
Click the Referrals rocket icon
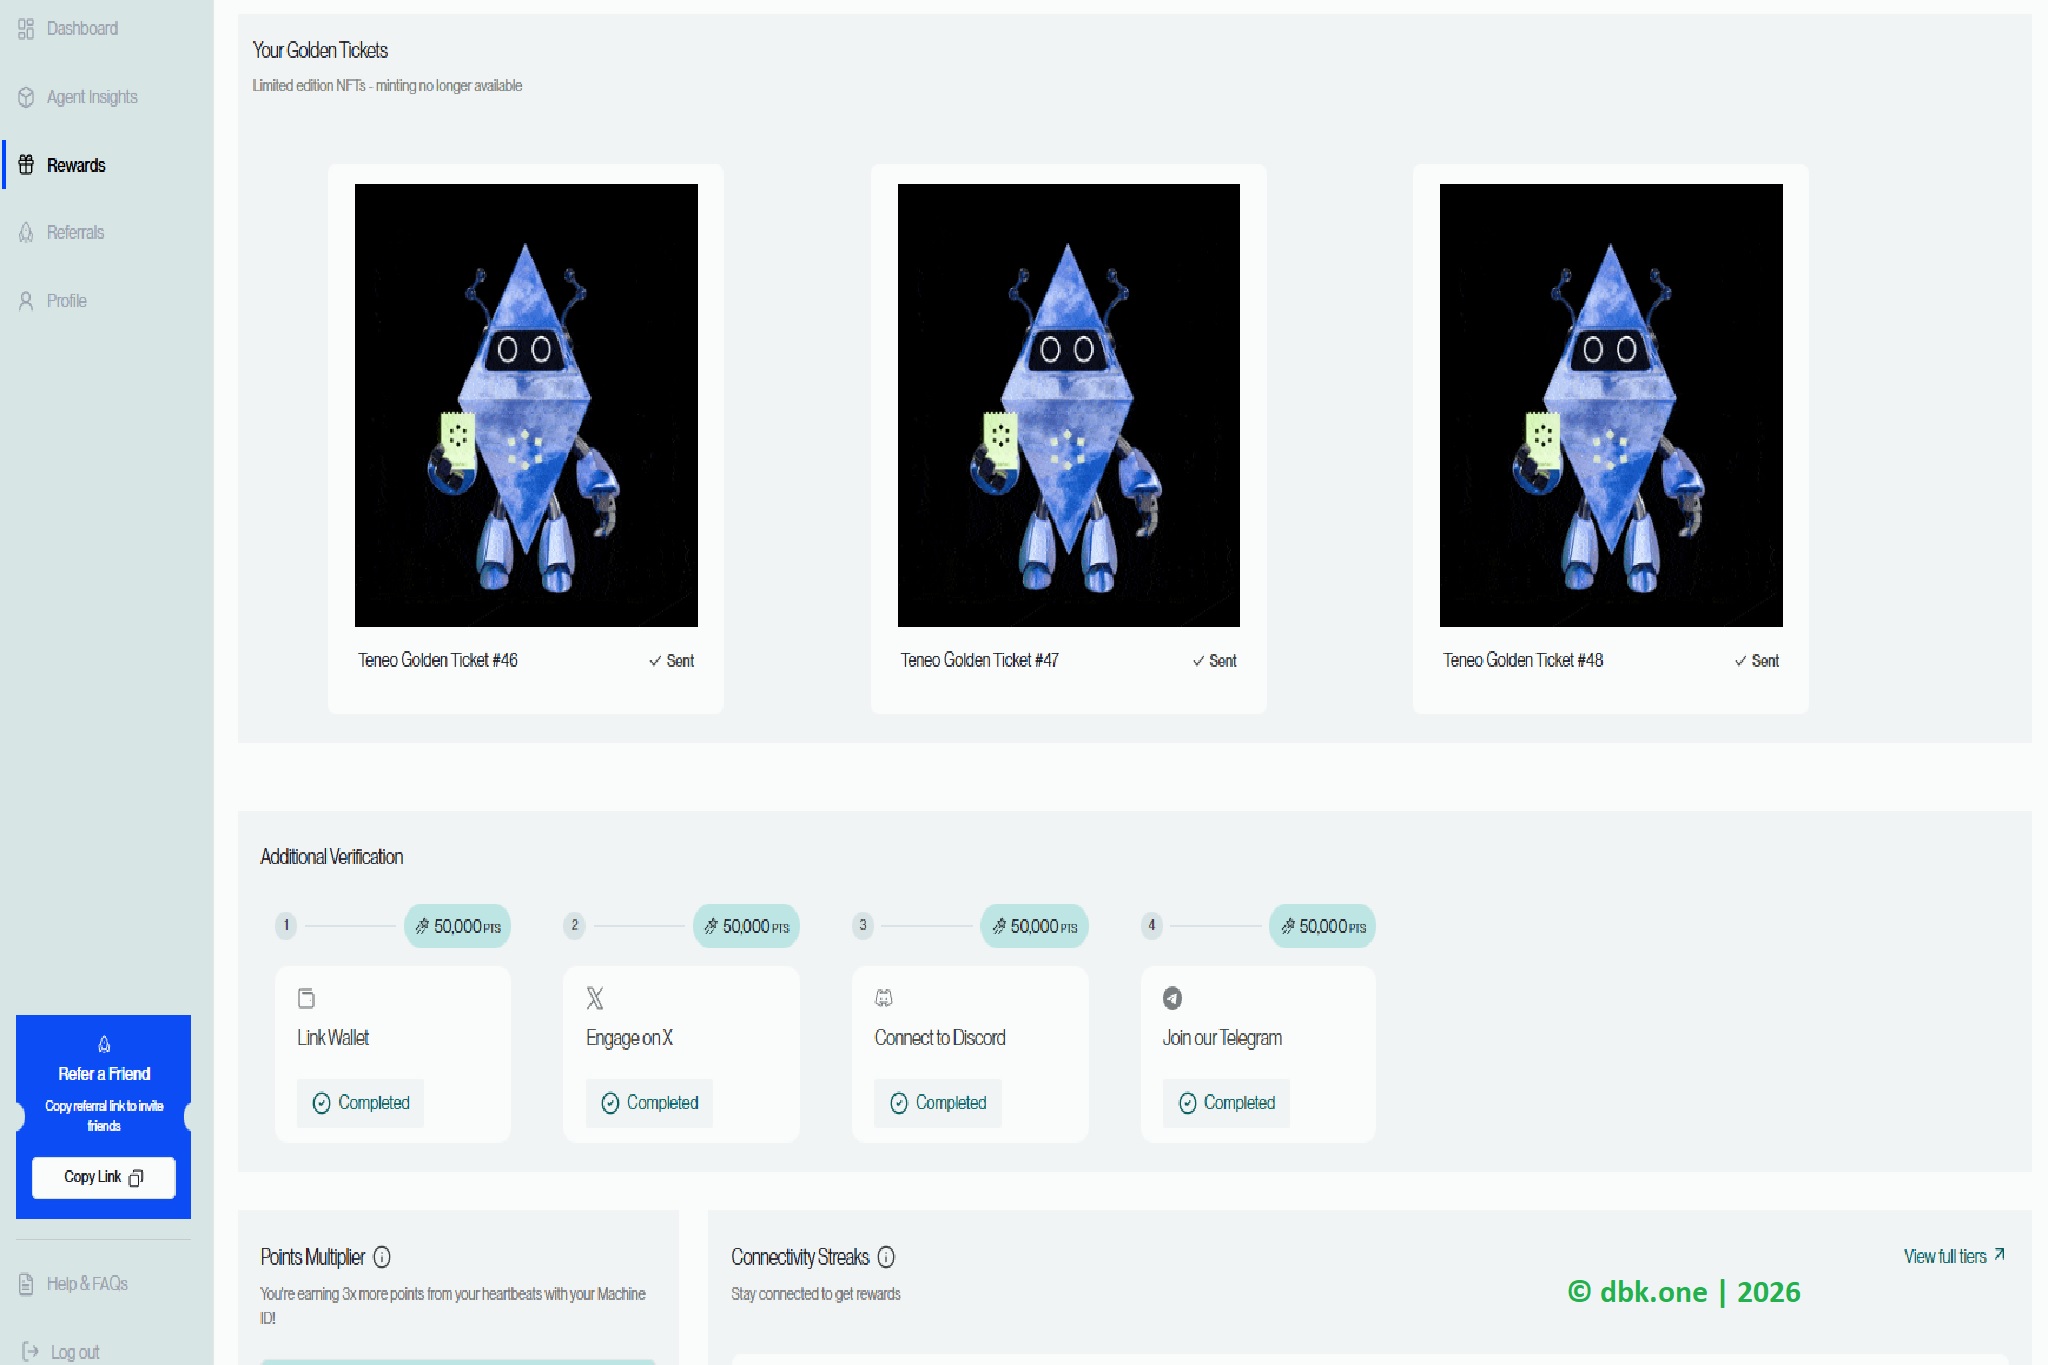[26, 233]
